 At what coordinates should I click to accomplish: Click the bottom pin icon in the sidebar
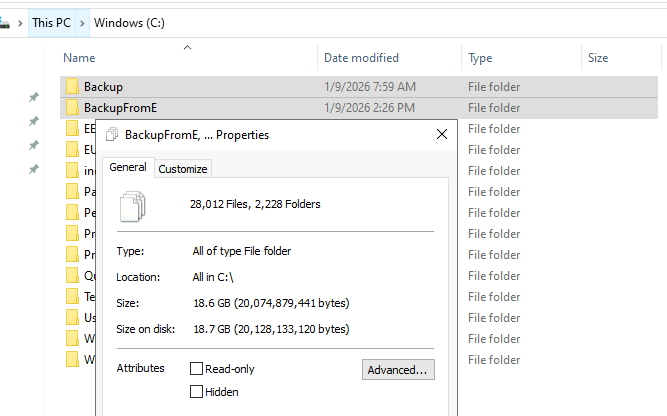[x=33, y=170]
